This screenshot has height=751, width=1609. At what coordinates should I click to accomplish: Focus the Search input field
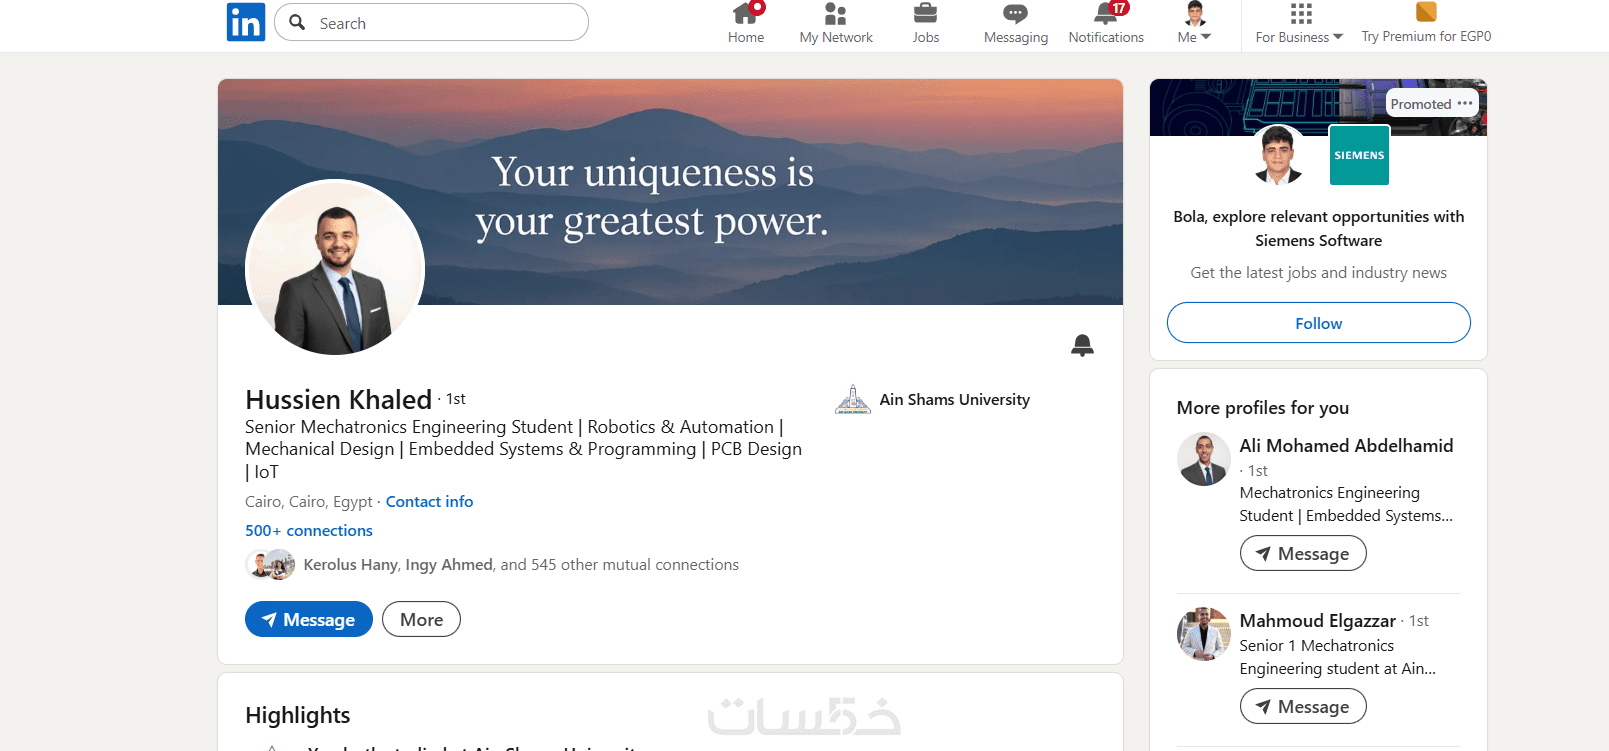click(x=431, y=22)
